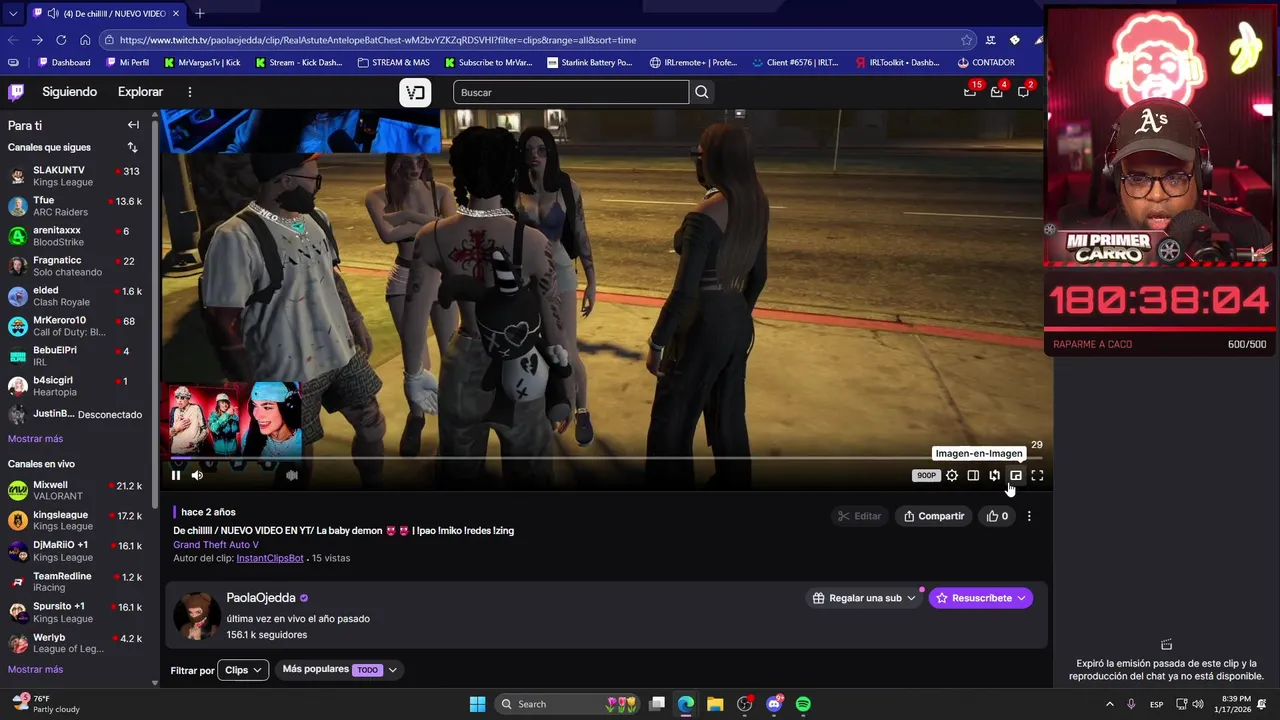Open SLAKUNTV channel in sidebar
This screenshot has width=1280, height=720.
(78, 176)
